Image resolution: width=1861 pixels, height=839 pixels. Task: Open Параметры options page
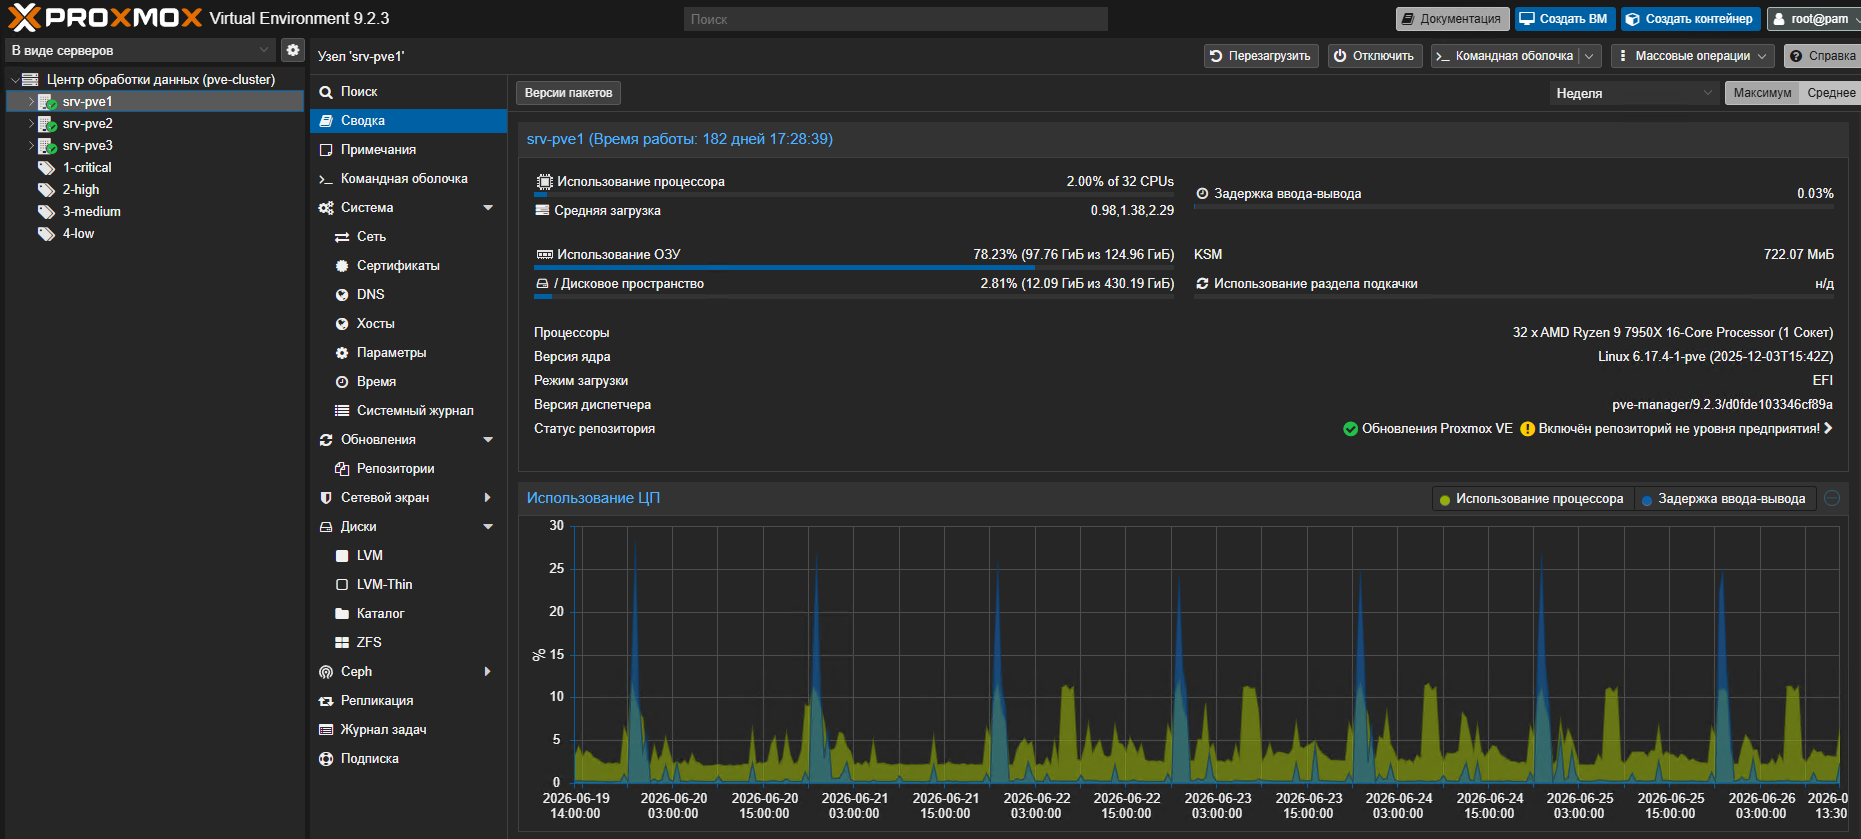pos(409,353)
